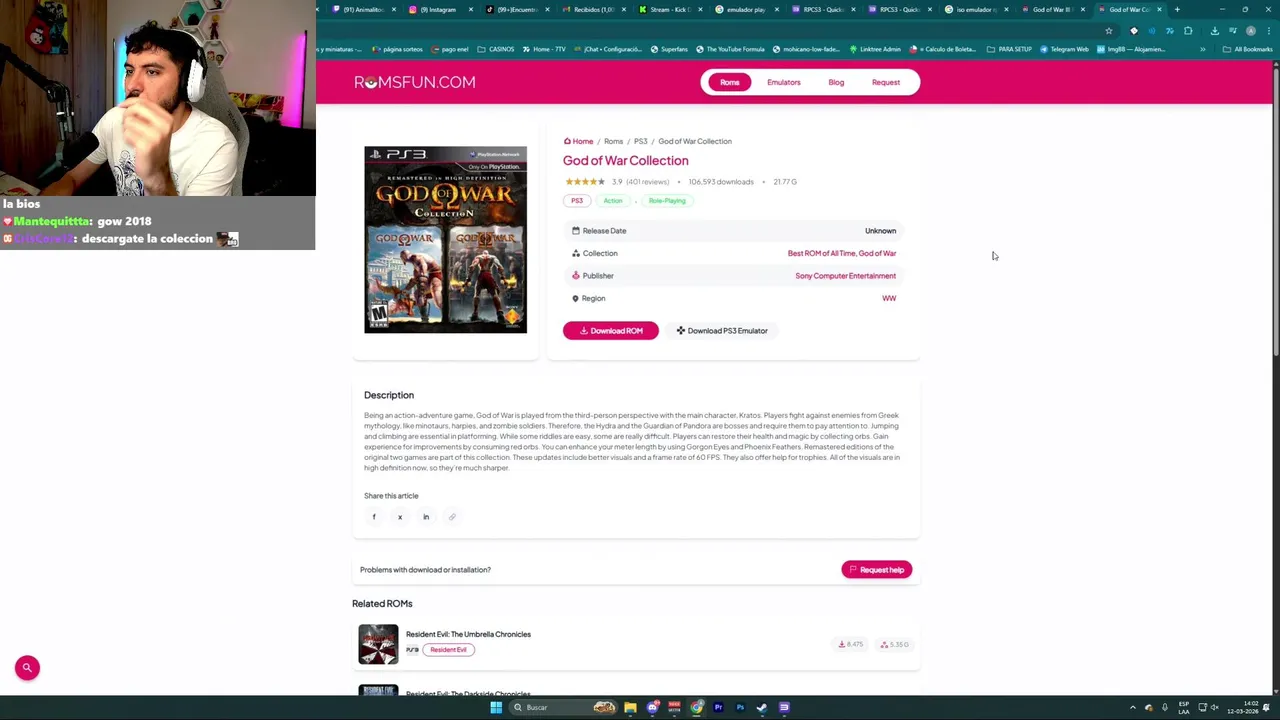Open the God of War Collection cover image
Screen dimensions: 1280x720
pos(445,239)
